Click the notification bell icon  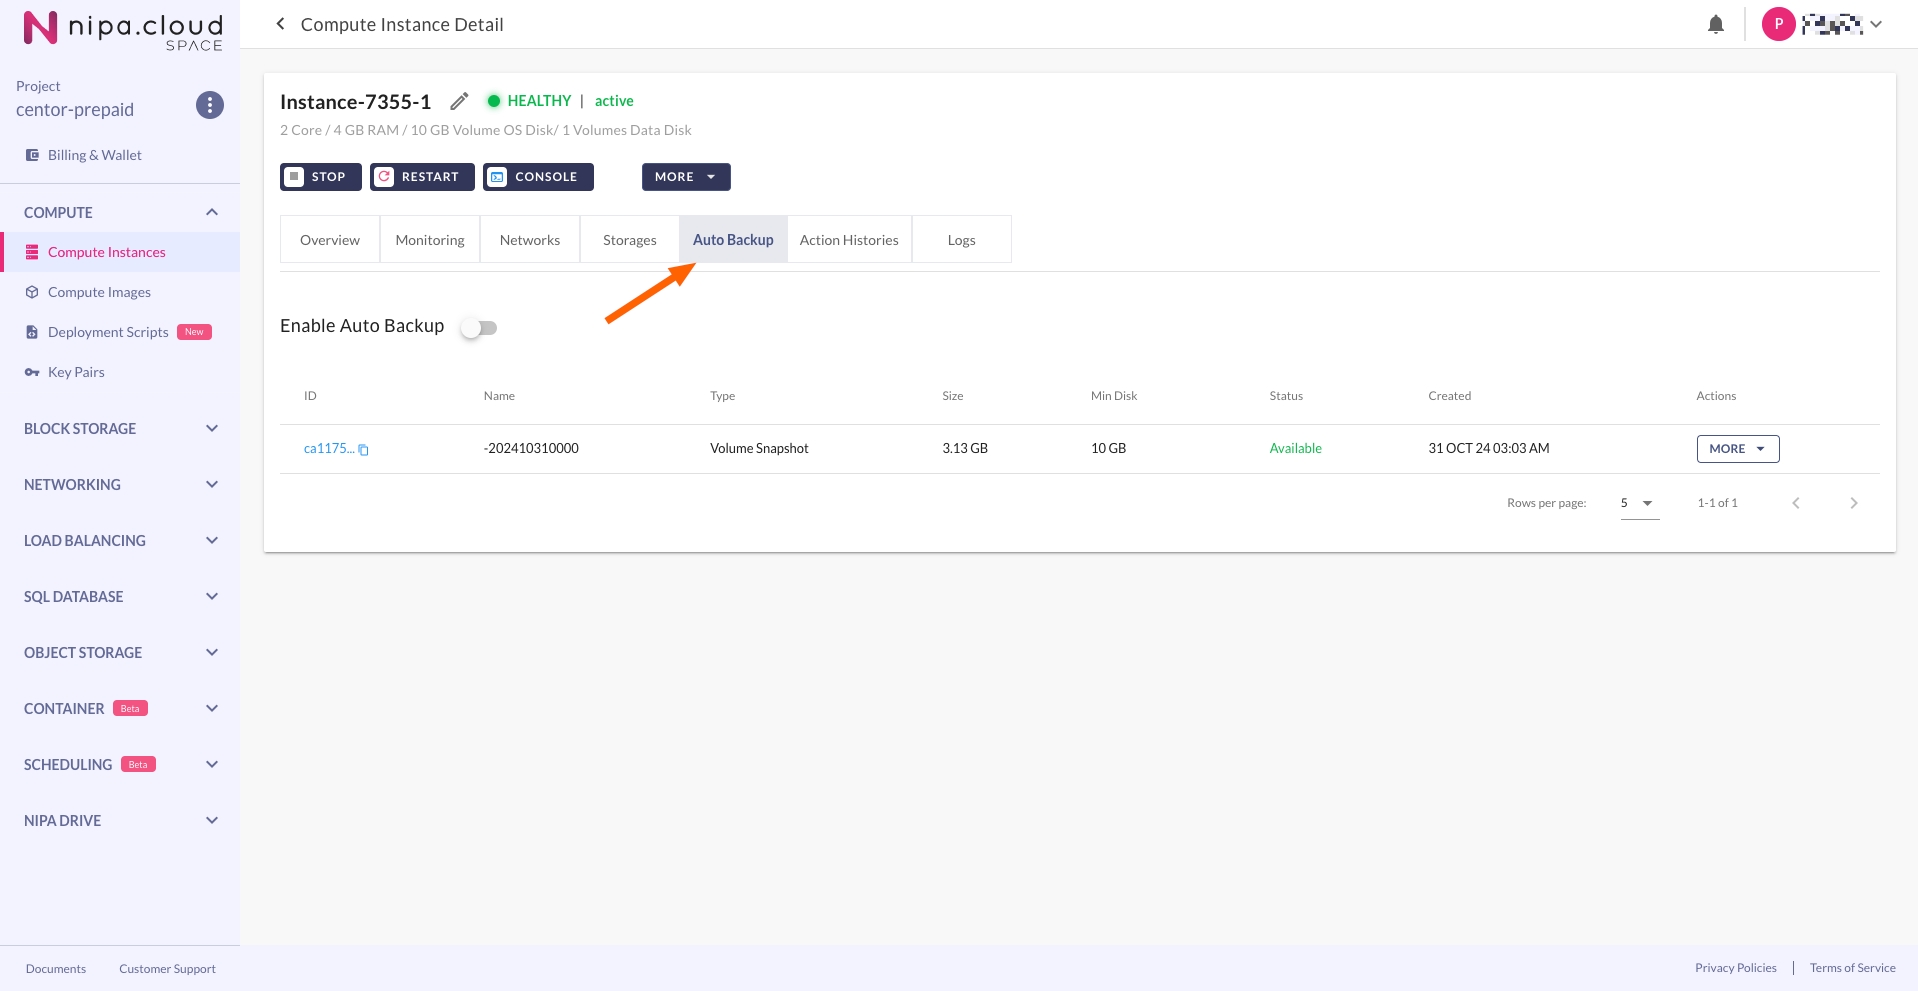(x=1715, y=25)
